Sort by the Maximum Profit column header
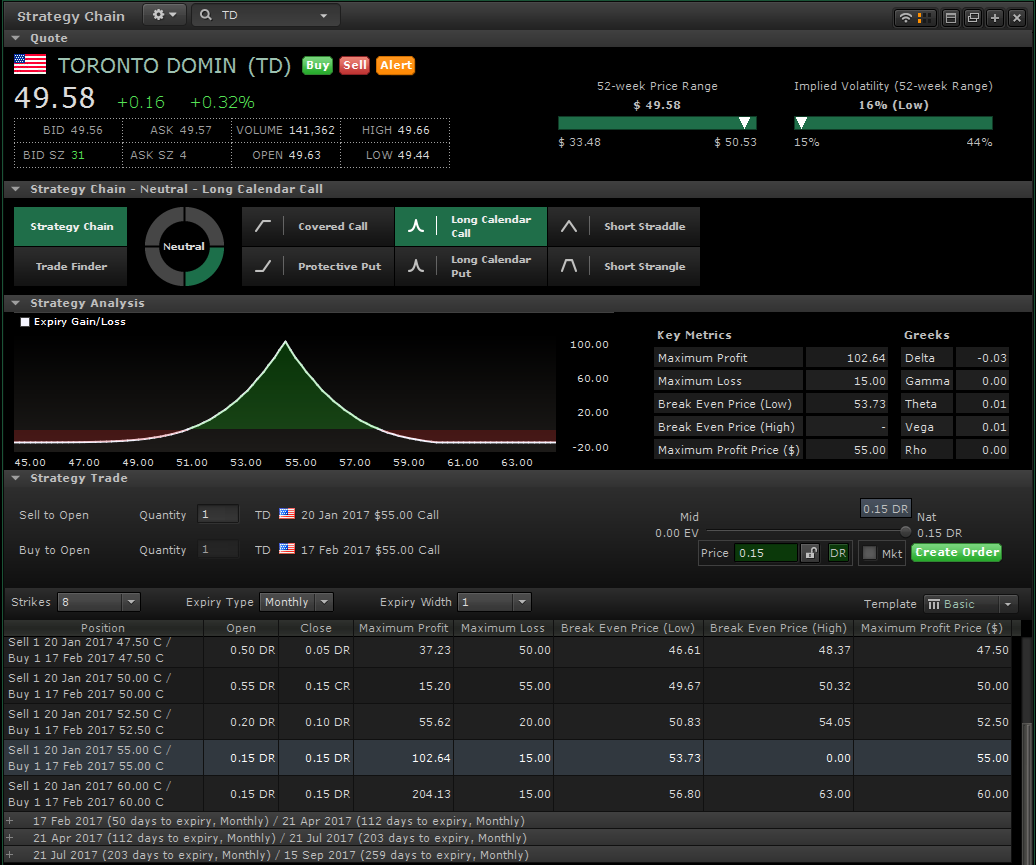Viewport: 1036px width, 865px height. point(404,628)
